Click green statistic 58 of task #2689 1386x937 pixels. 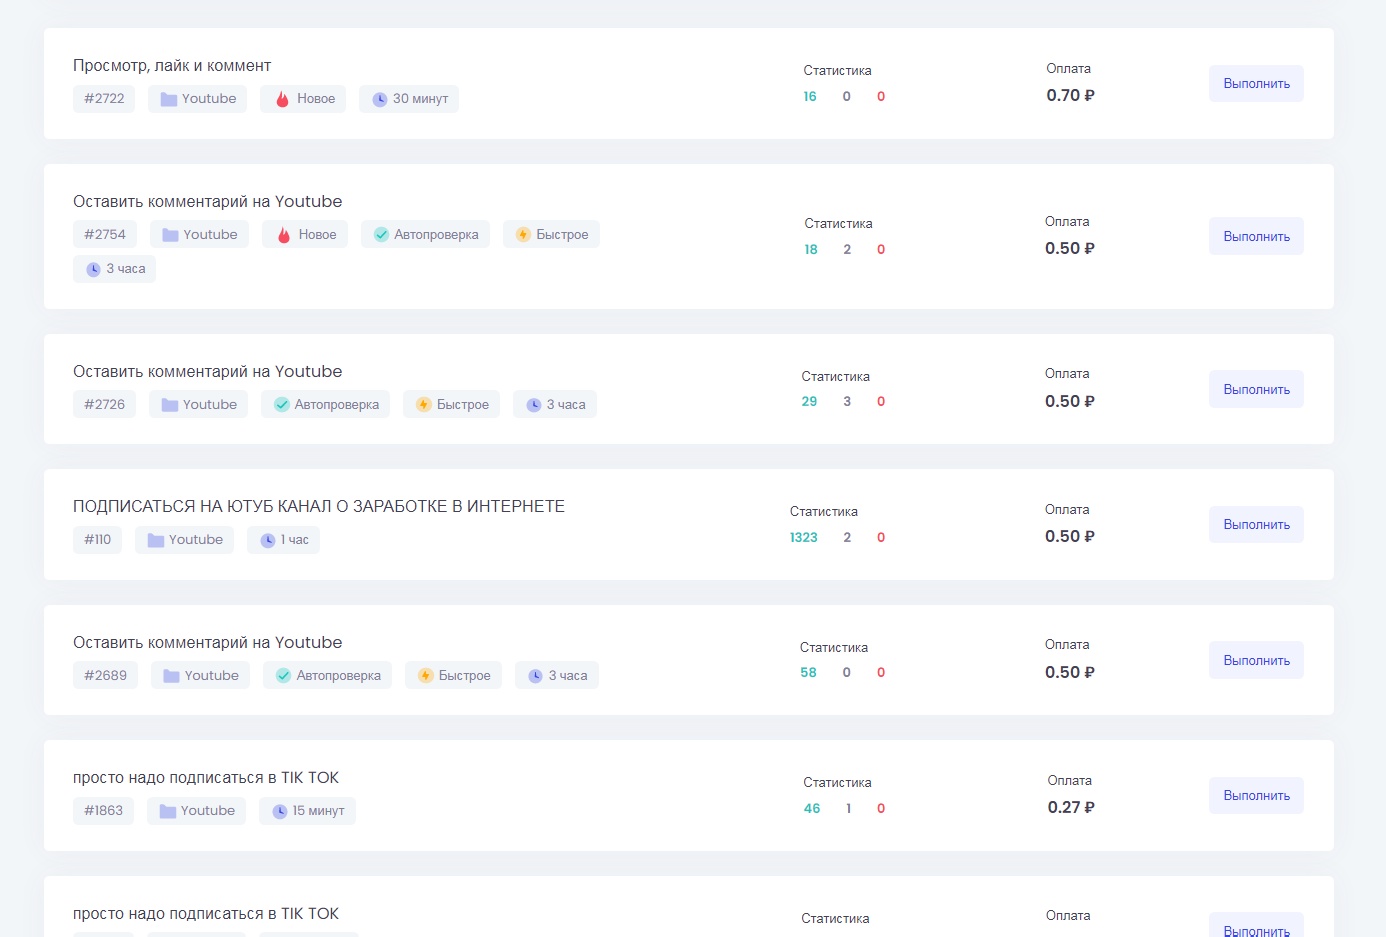tap(808, 673)
